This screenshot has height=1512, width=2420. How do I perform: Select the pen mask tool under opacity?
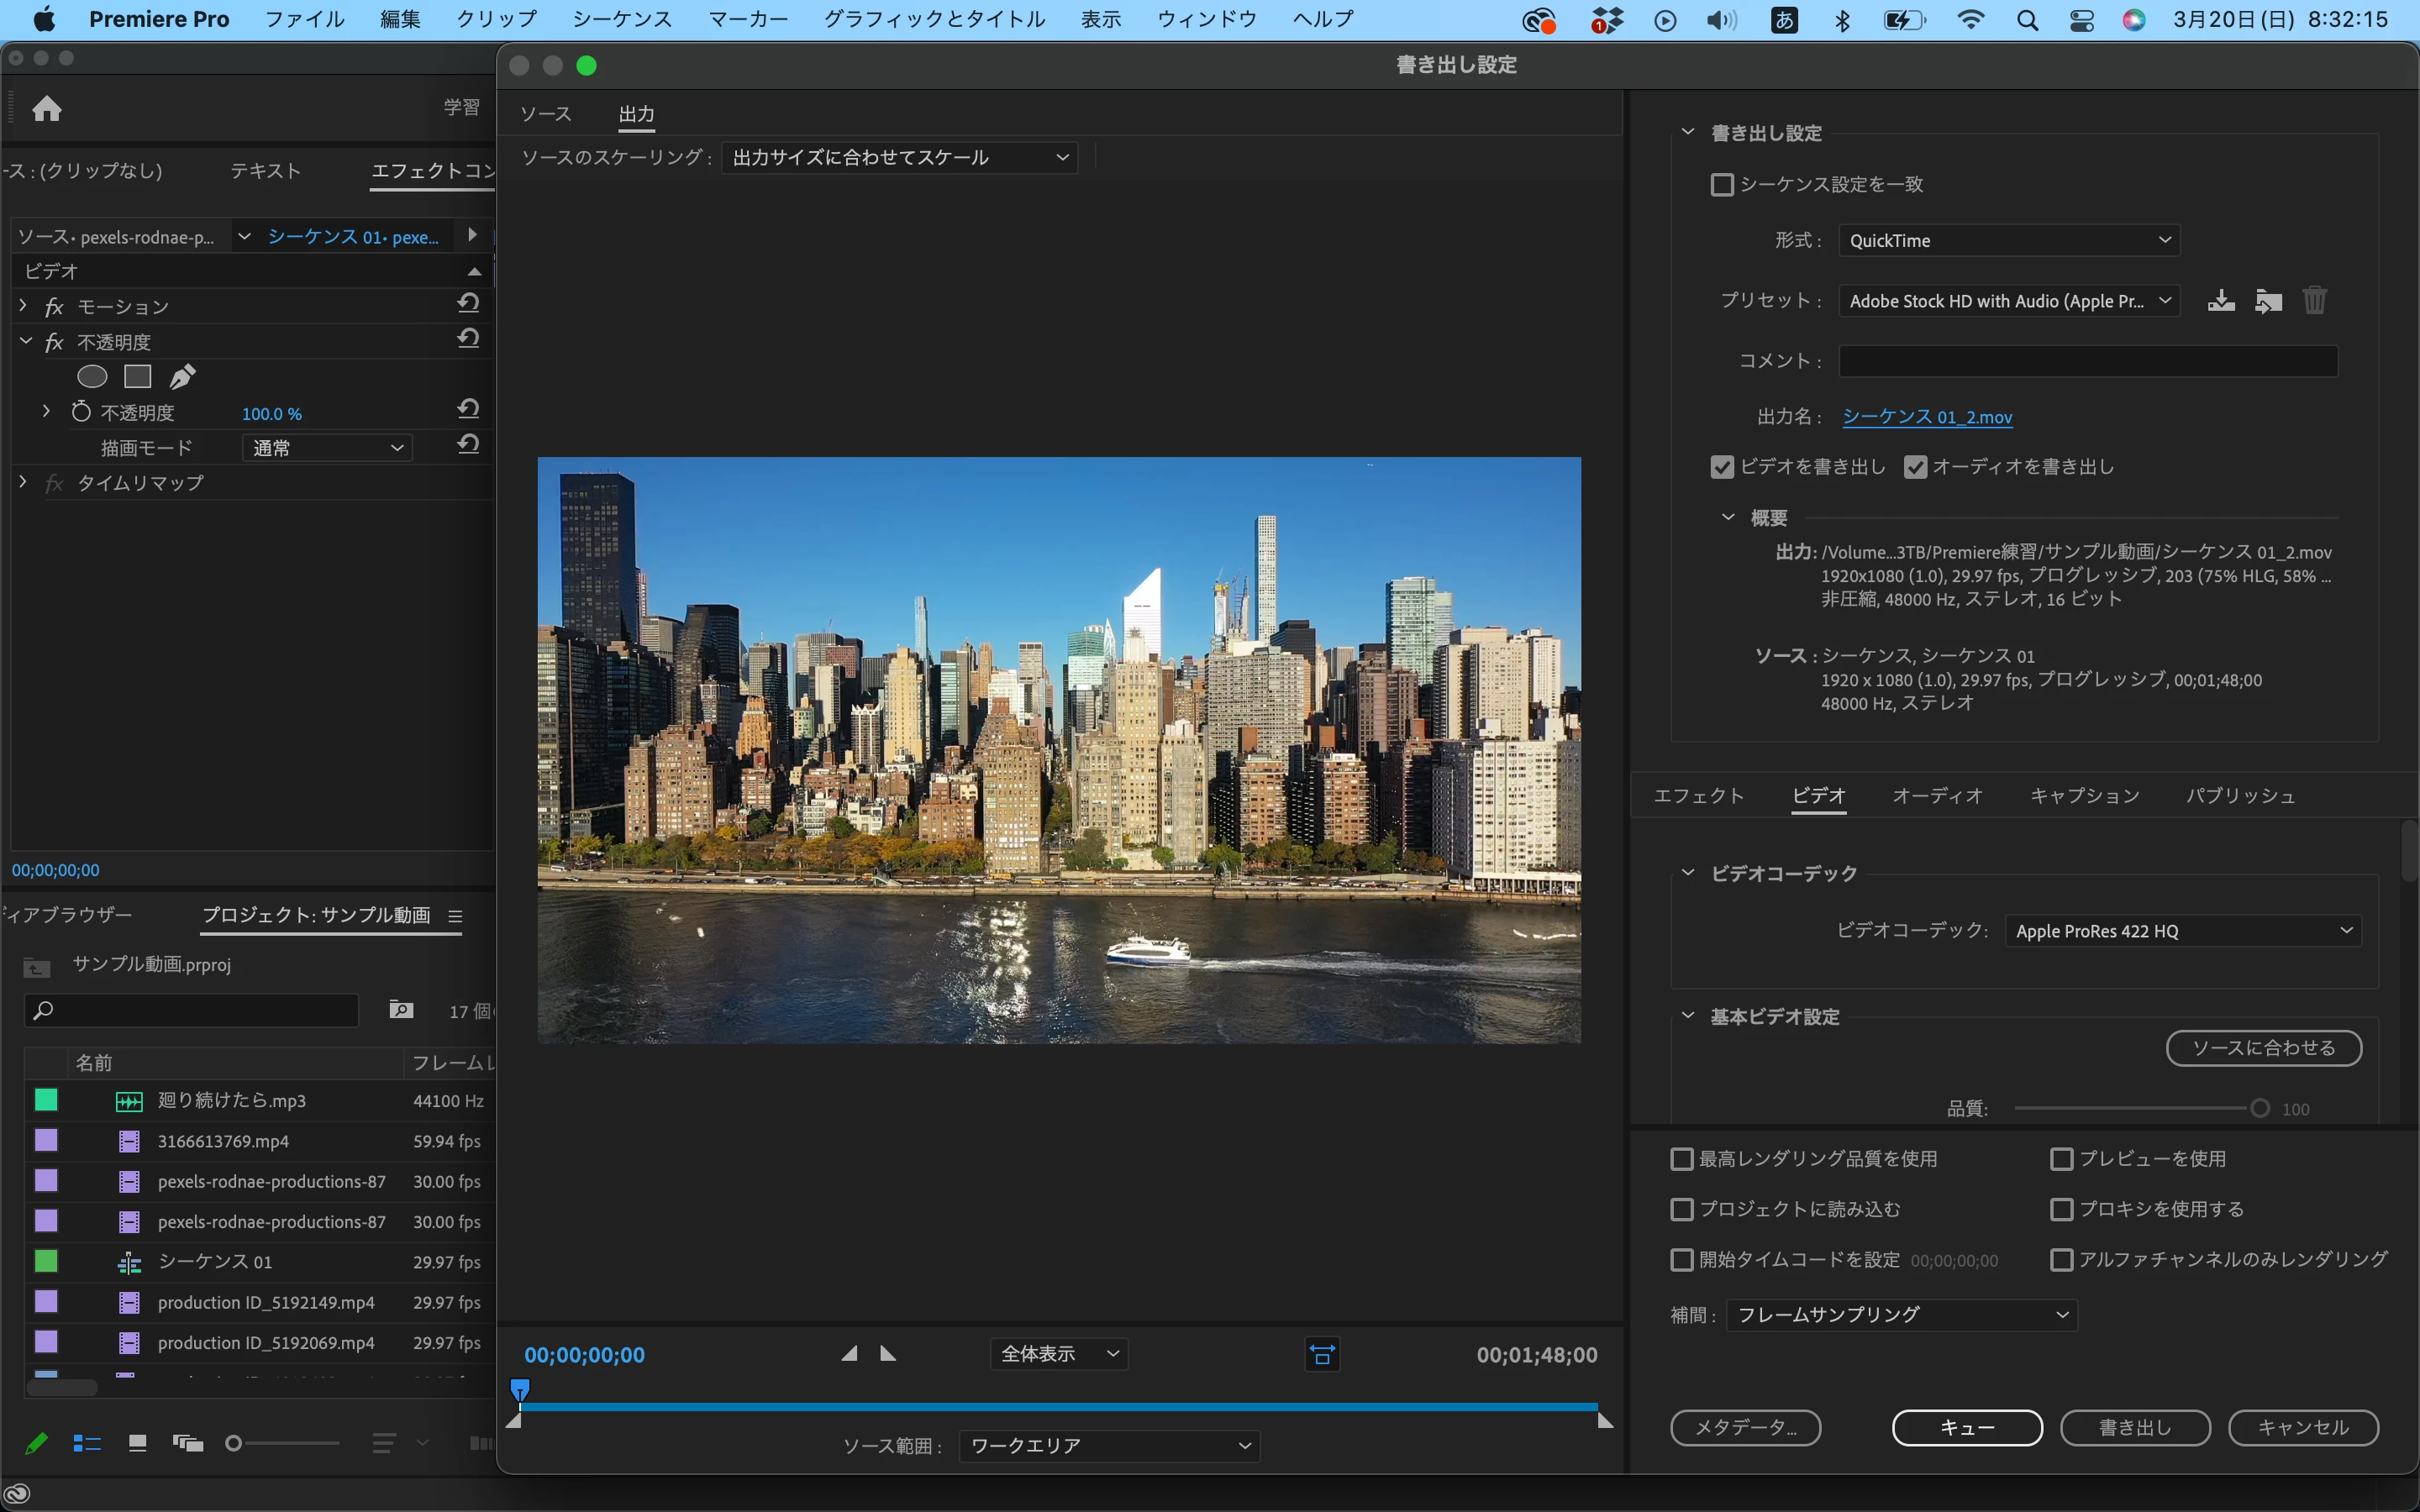(182, 377)
